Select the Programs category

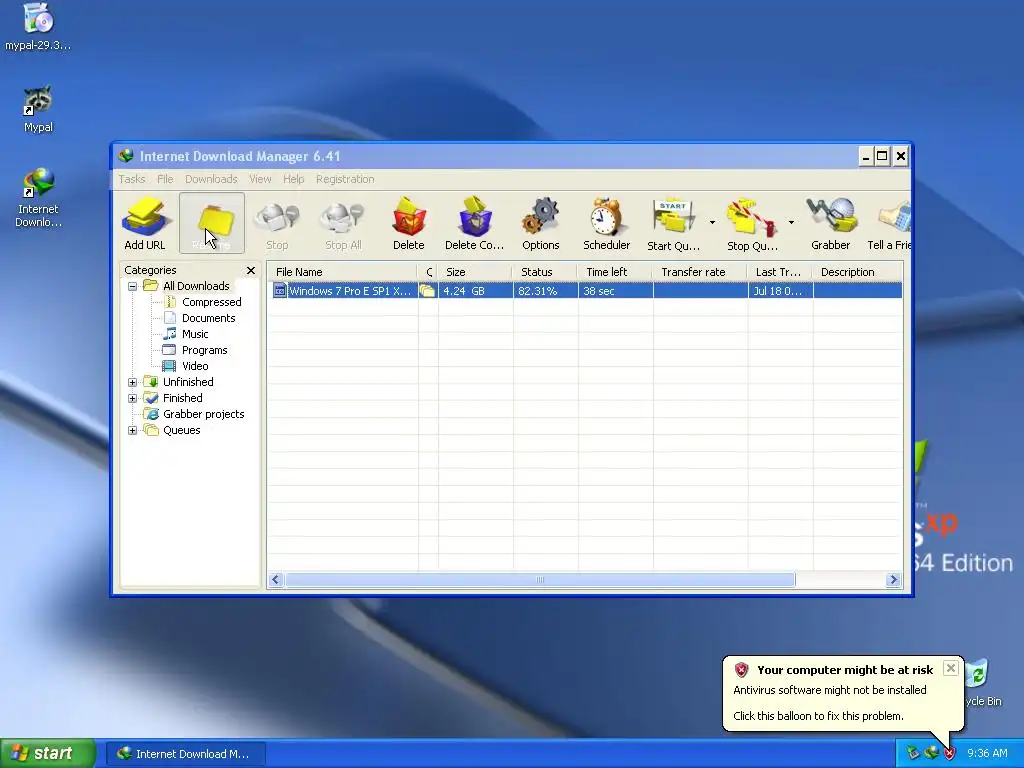[204, 350]
